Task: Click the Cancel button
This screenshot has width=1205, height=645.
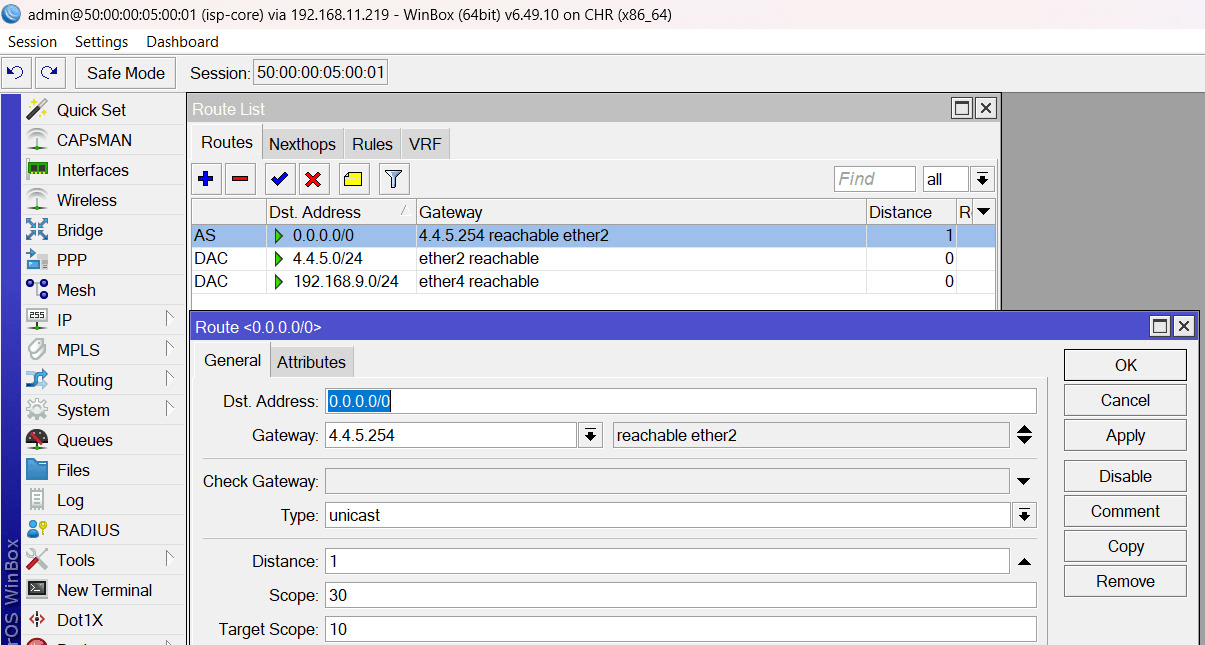Action: pyautogui.click(x=1125, y=400)
